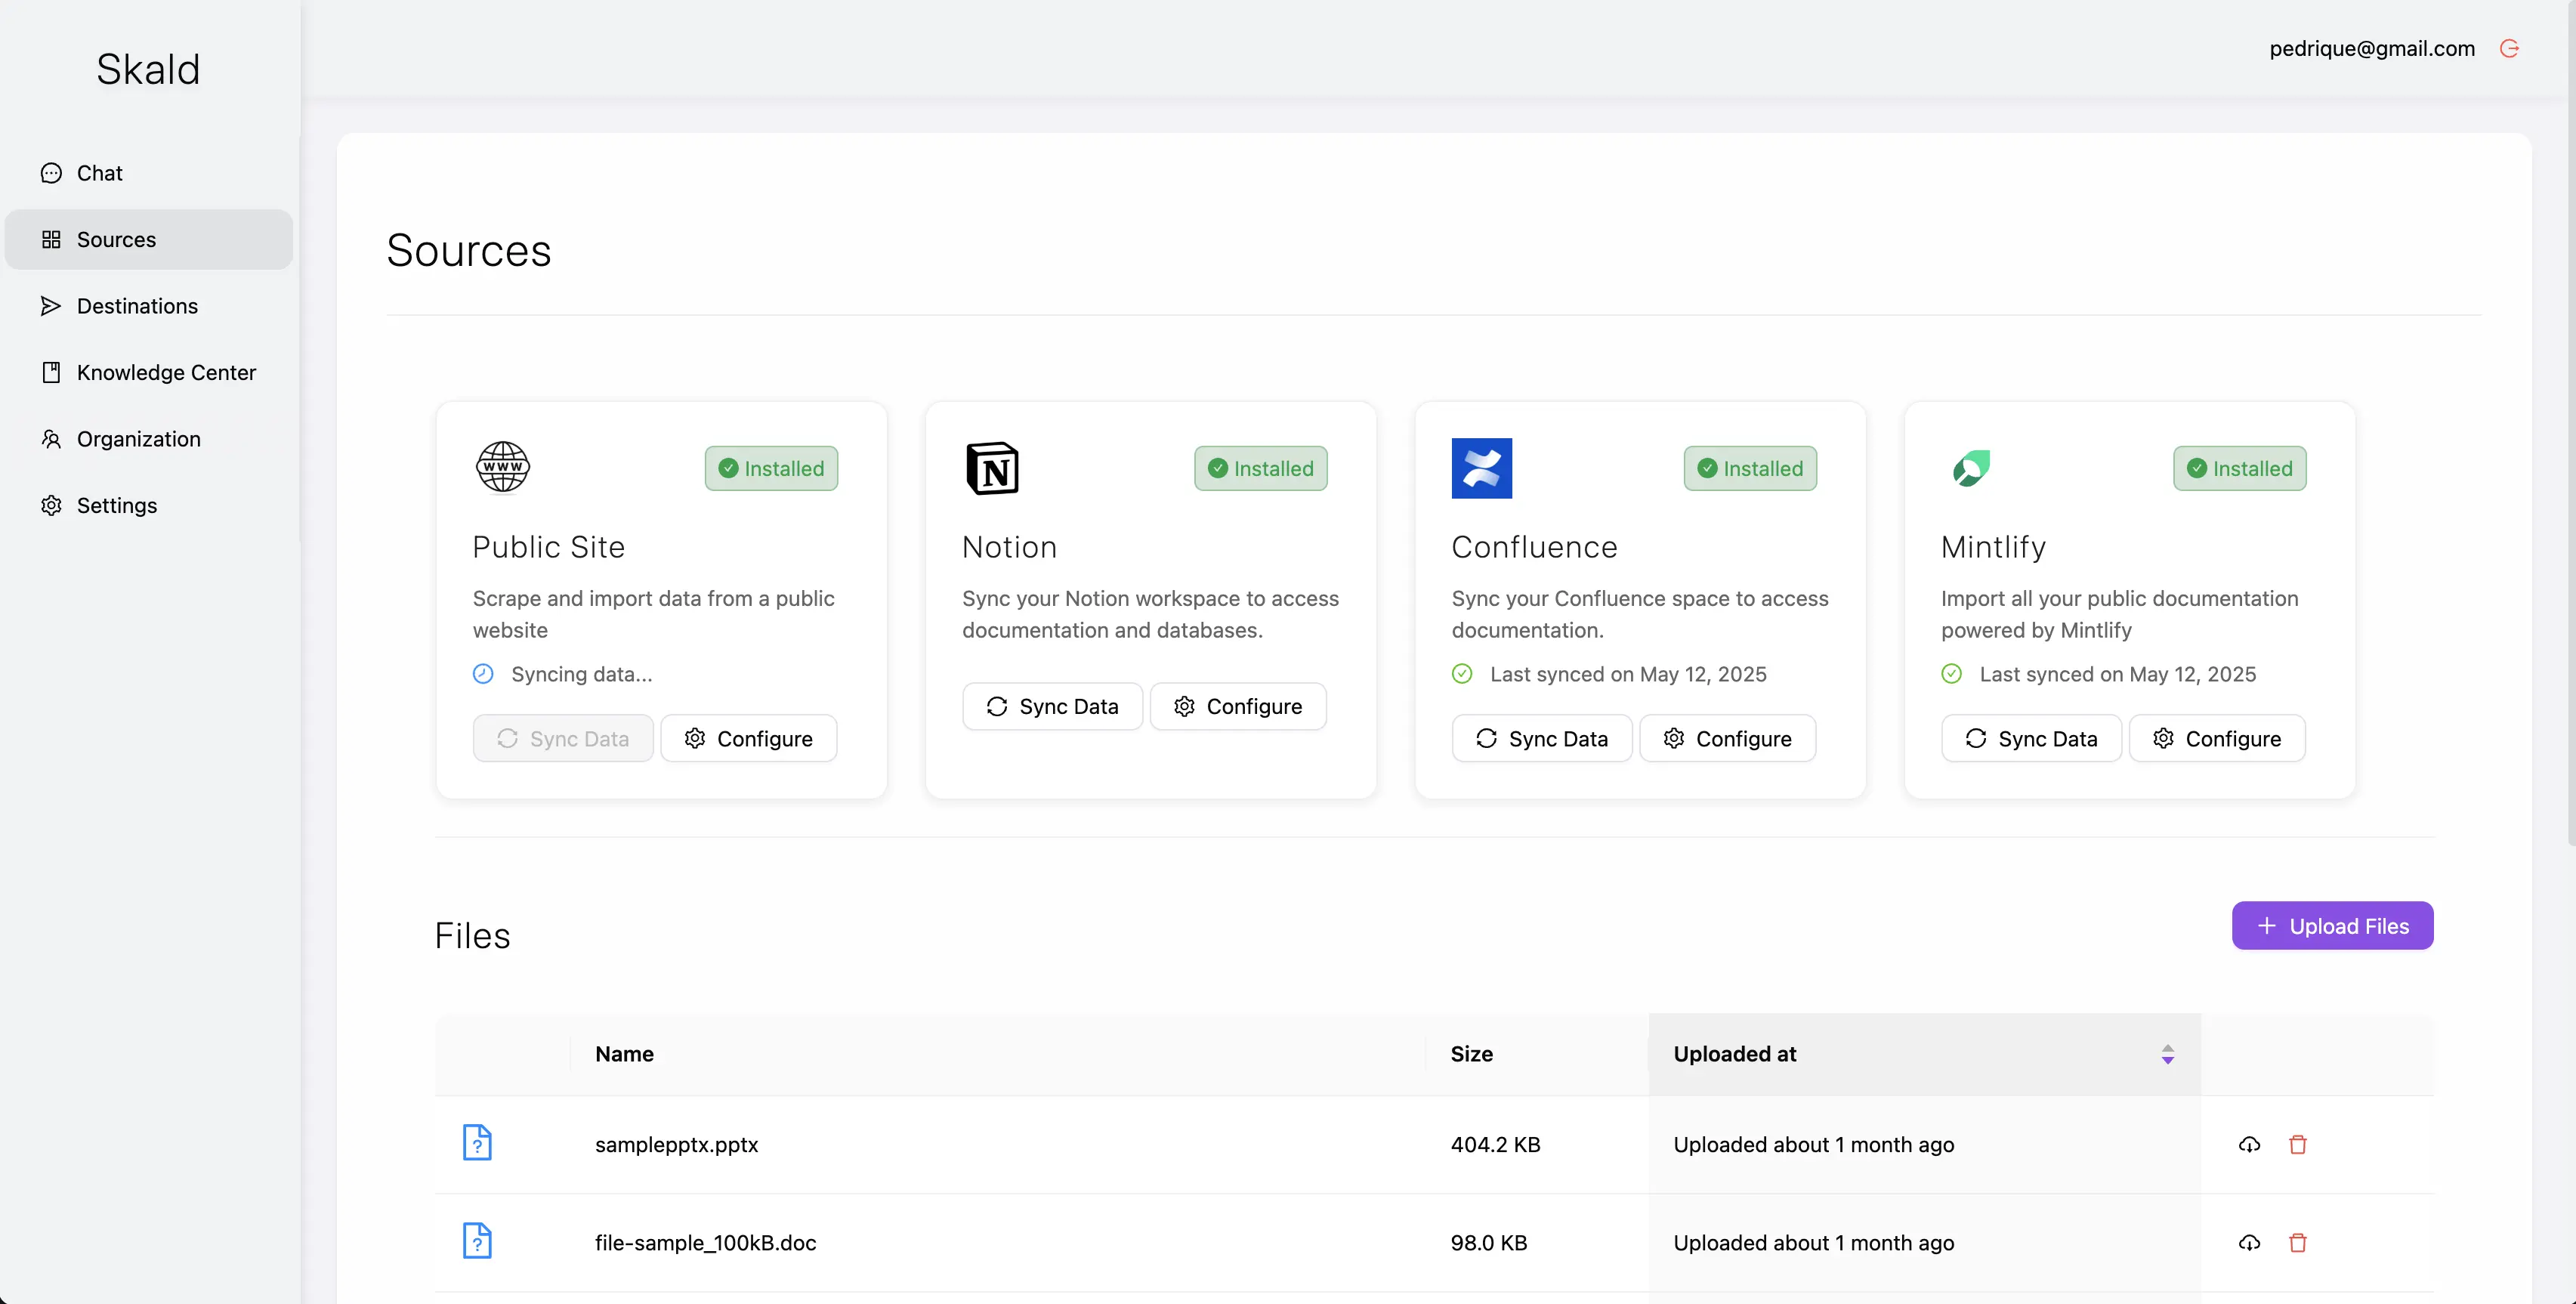Click the Confluence card title
Viewport: 2576px width, 1304px height.
pyautogui.click(x=1534, y=547)
